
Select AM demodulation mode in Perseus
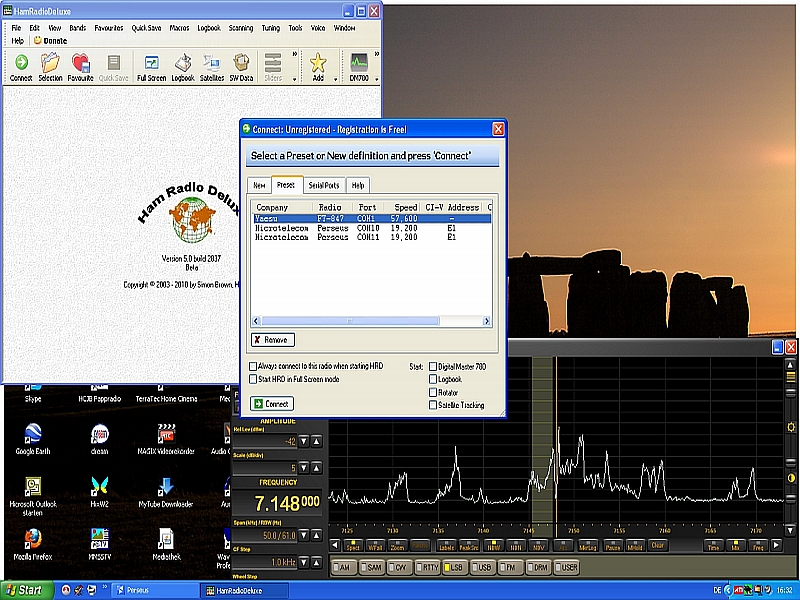343,567
